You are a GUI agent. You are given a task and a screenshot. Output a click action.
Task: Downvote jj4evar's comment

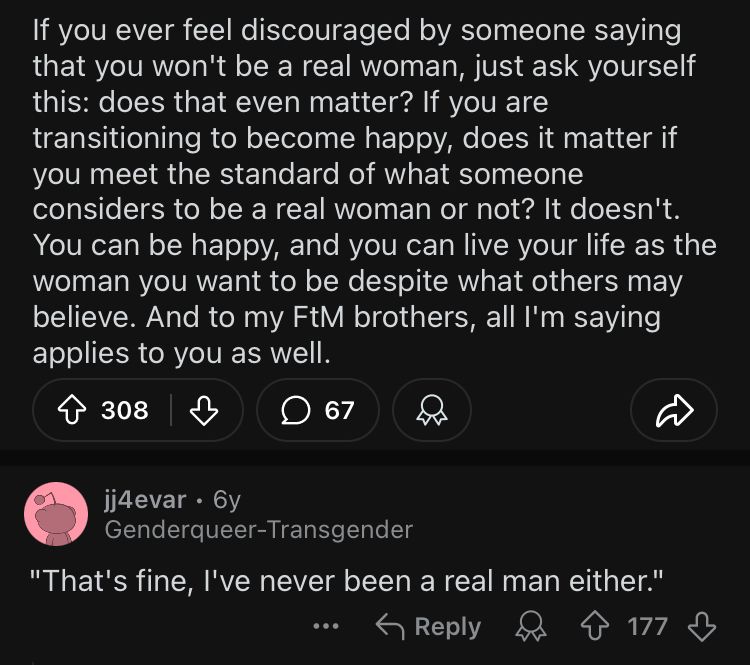pyautogui.click(x=702, y=626)
